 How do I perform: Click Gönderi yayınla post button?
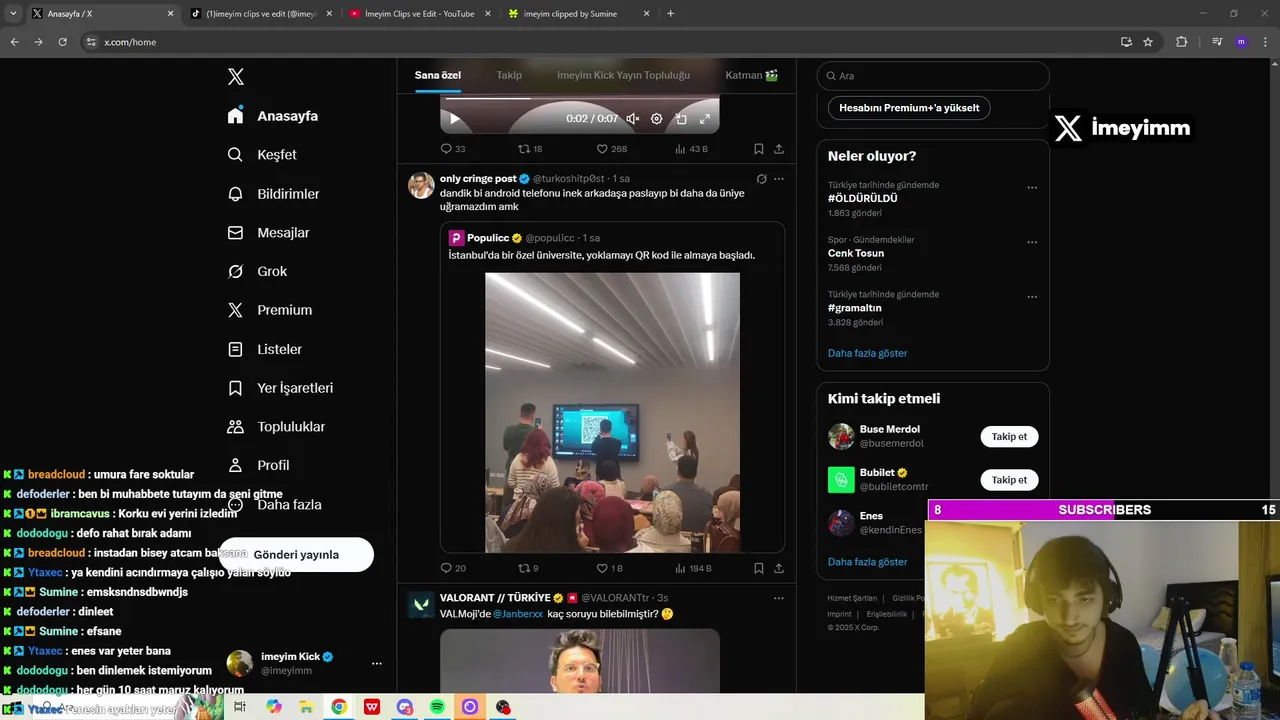(x=296, y=554)
